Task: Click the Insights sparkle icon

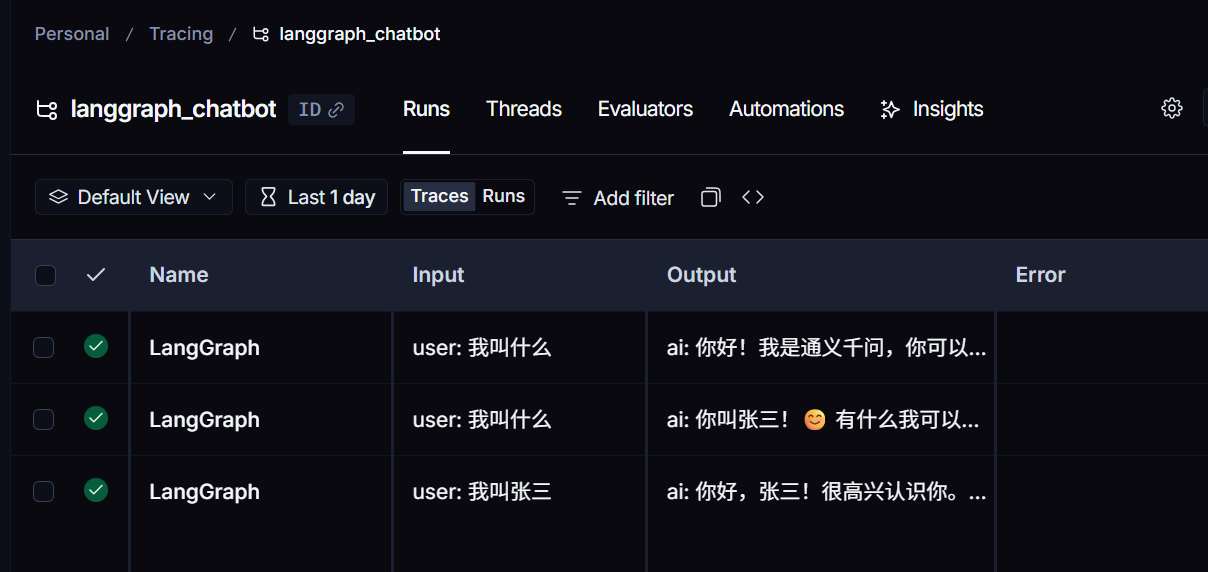Action: point(890,110)
